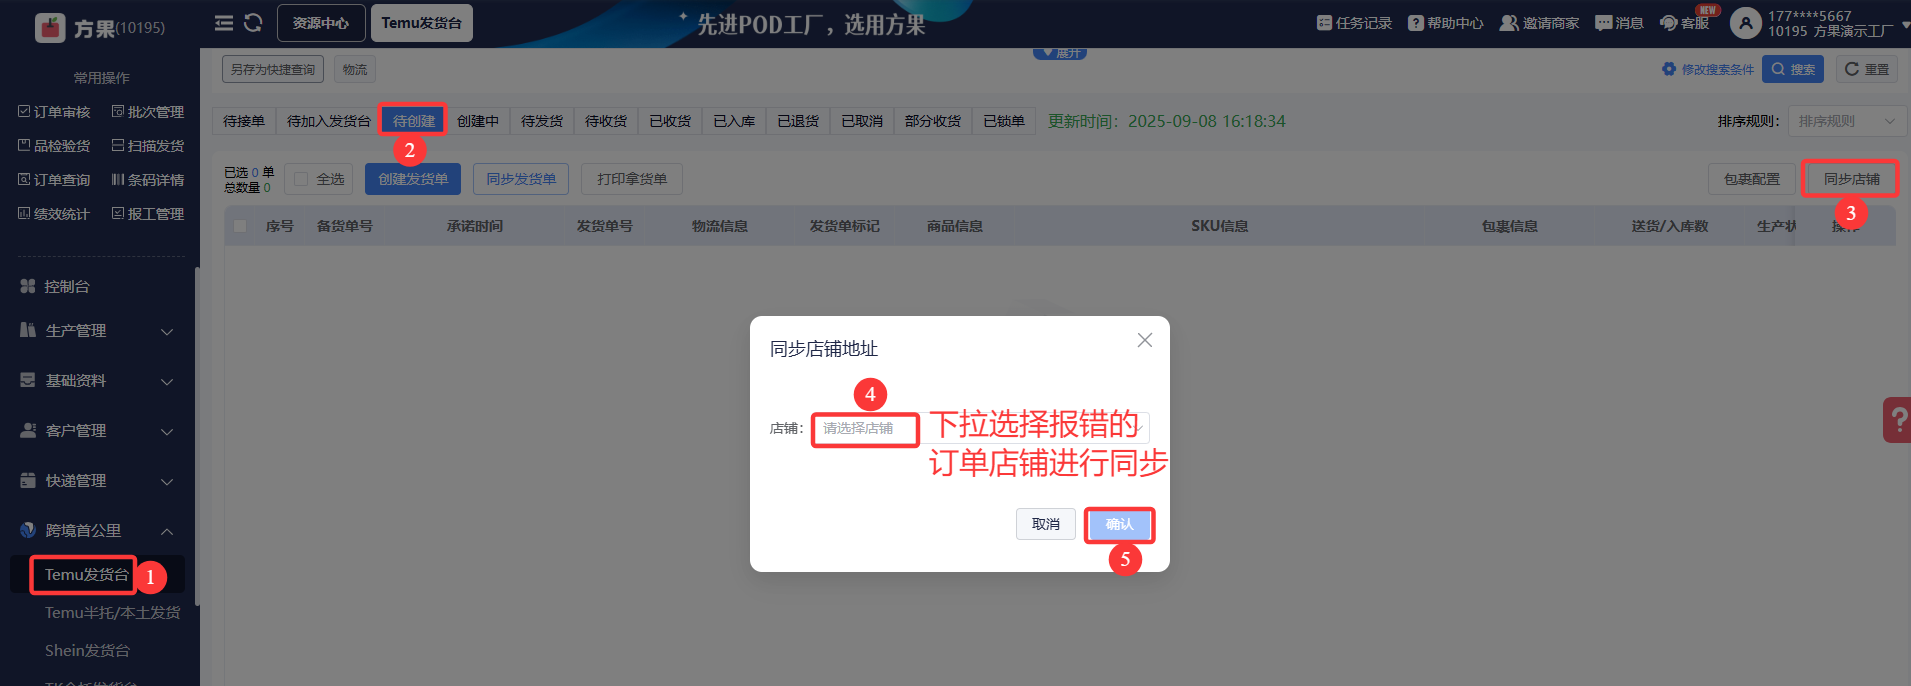This screenshot has width=1911, height=686.
Task: Switch to the 待创建 tab
Action: coord(414,121)
